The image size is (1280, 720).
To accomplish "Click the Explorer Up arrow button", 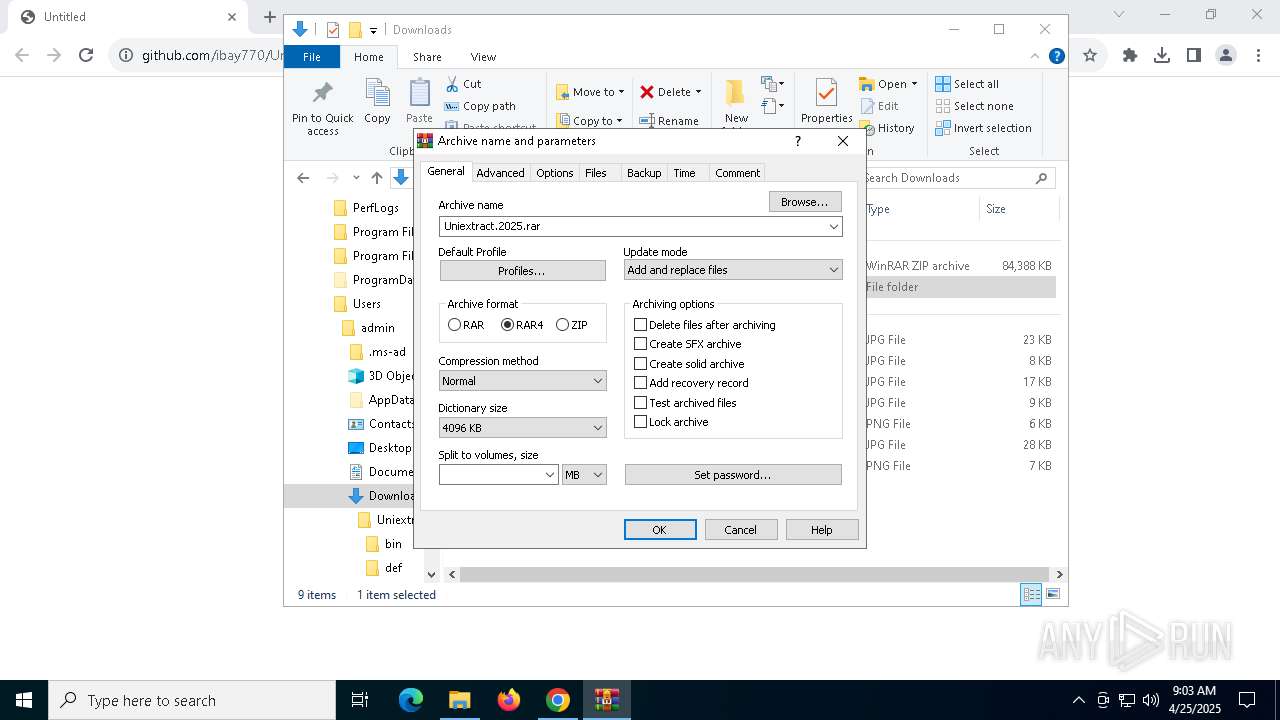I will point(376,178).
